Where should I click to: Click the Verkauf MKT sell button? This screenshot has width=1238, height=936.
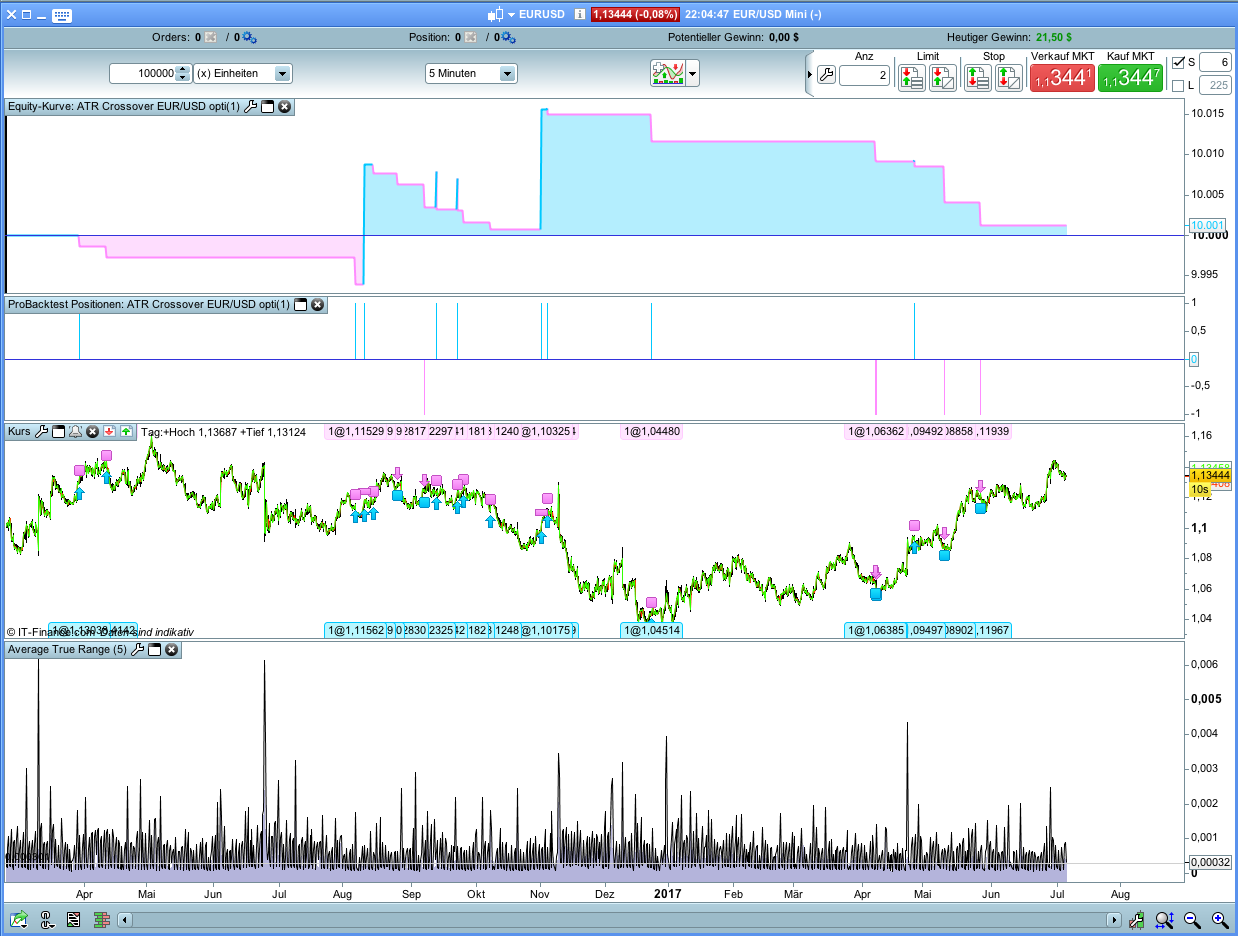[1062, 77]
